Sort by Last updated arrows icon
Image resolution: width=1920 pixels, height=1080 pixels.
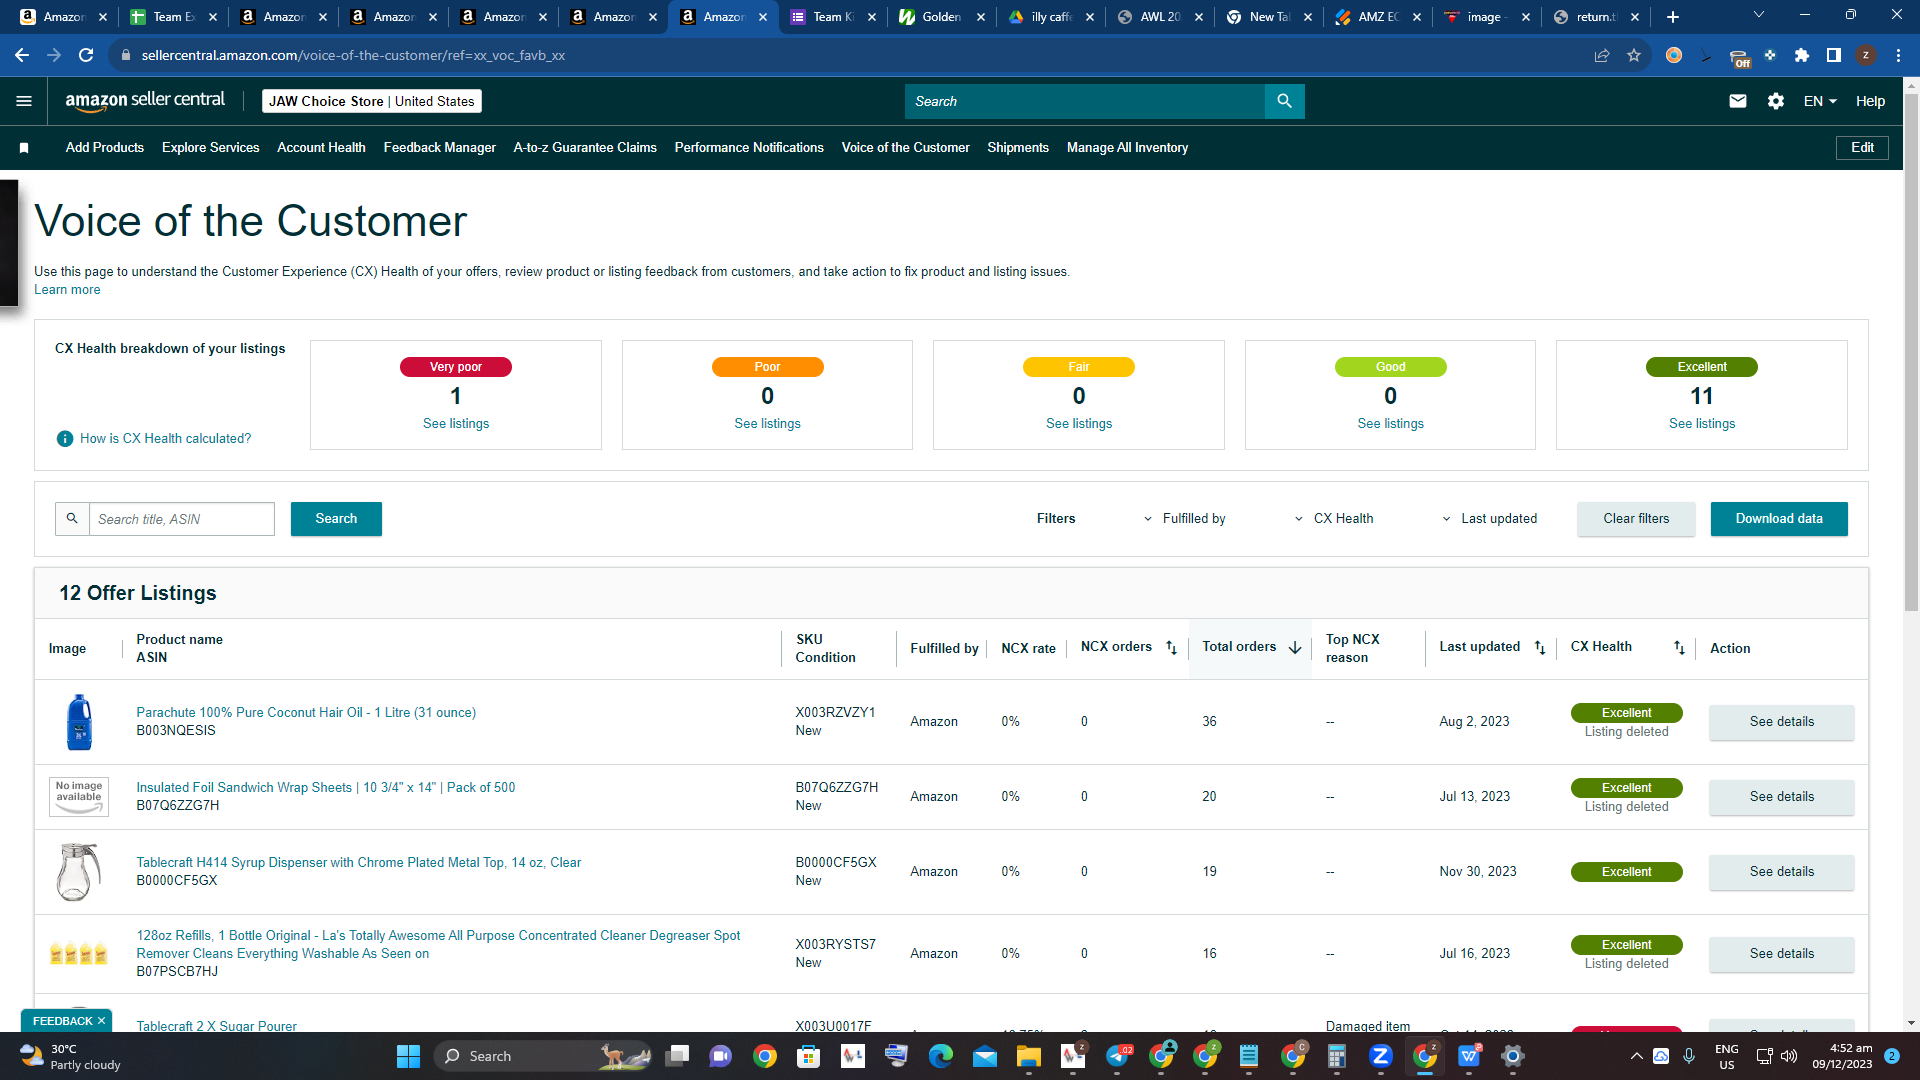[1540, 648]
